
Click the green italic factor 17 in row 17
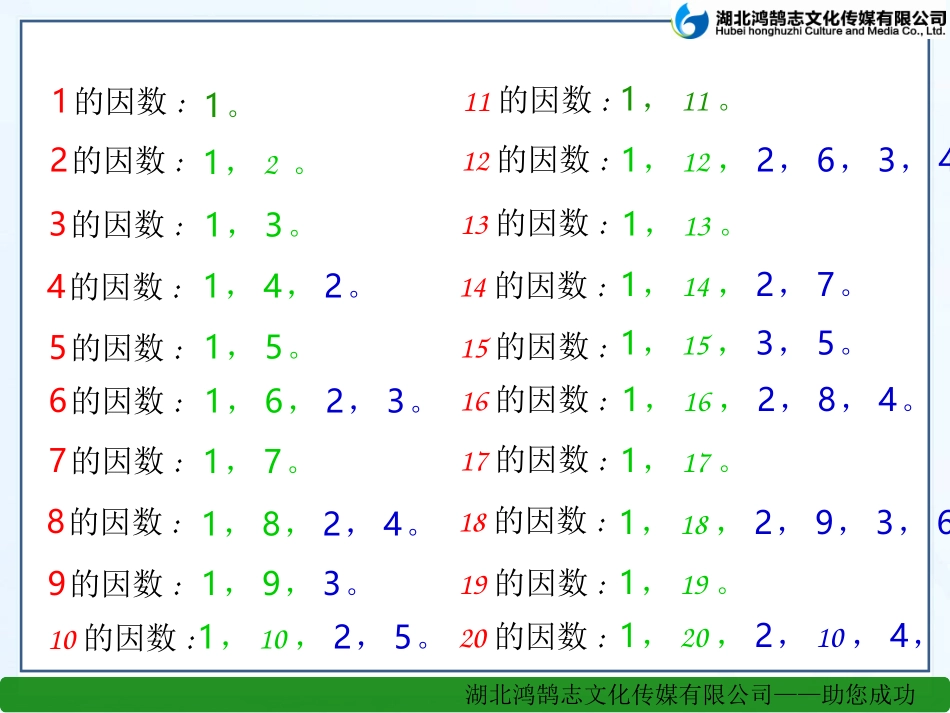697,463
